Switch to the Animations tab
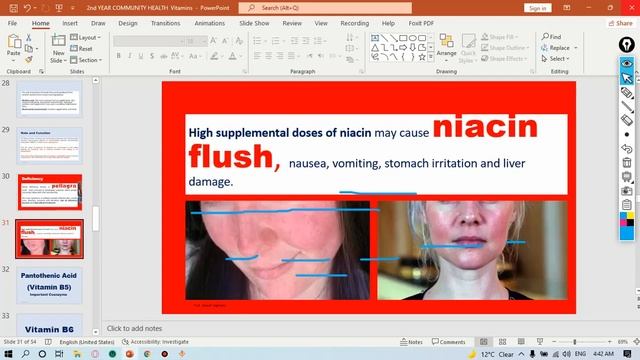This screenshot has height=360, width=640. click(209, 23)
